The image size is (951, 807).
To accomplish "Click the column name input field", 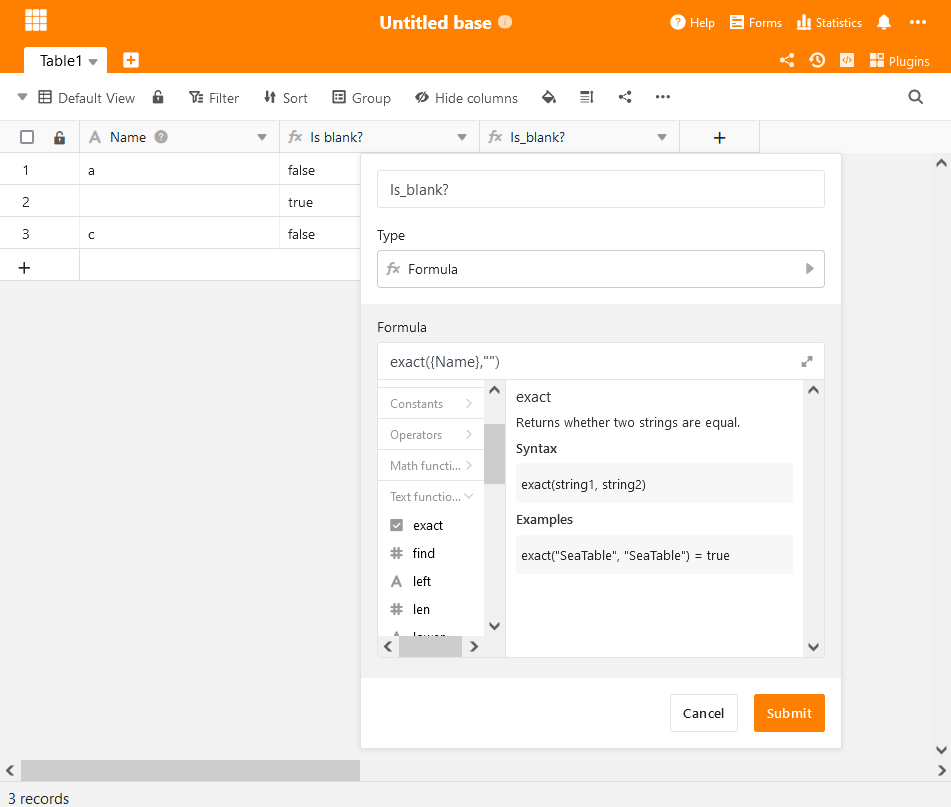I will click(600, 189).
